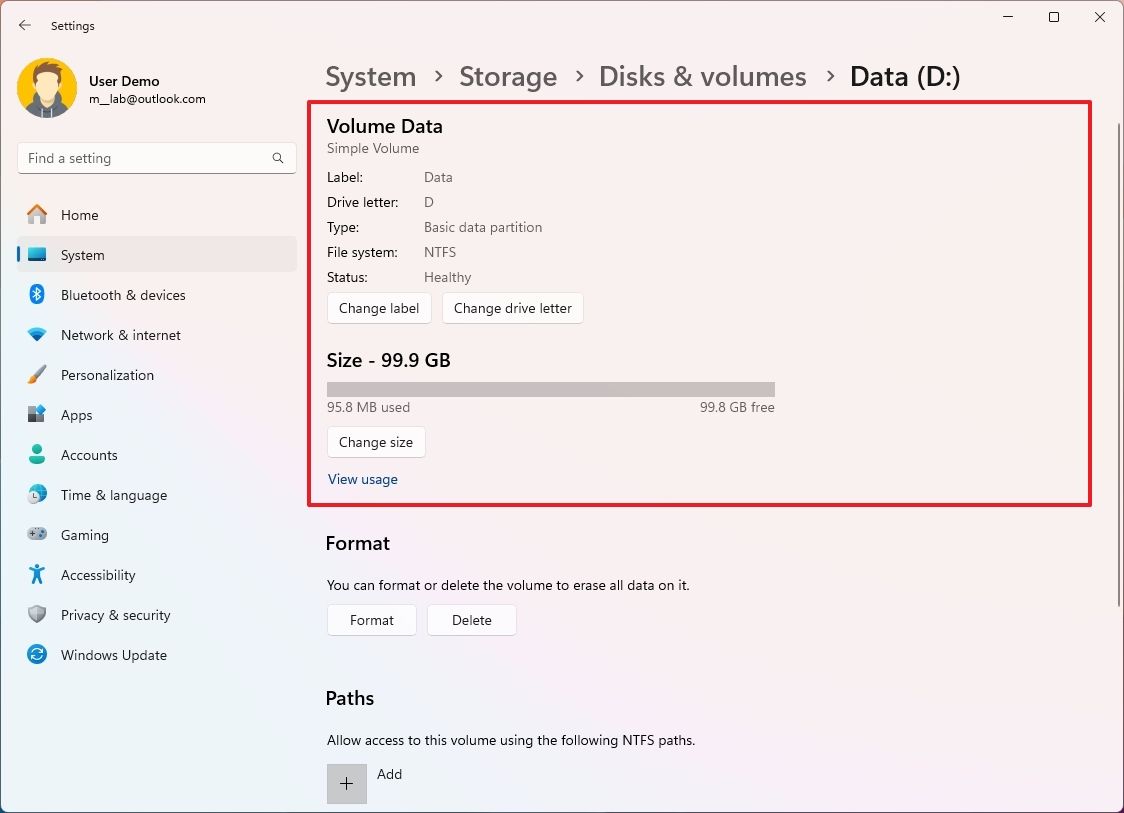1124x813 pixels.
Task: Open Accessibility settings
Action: 98,575
